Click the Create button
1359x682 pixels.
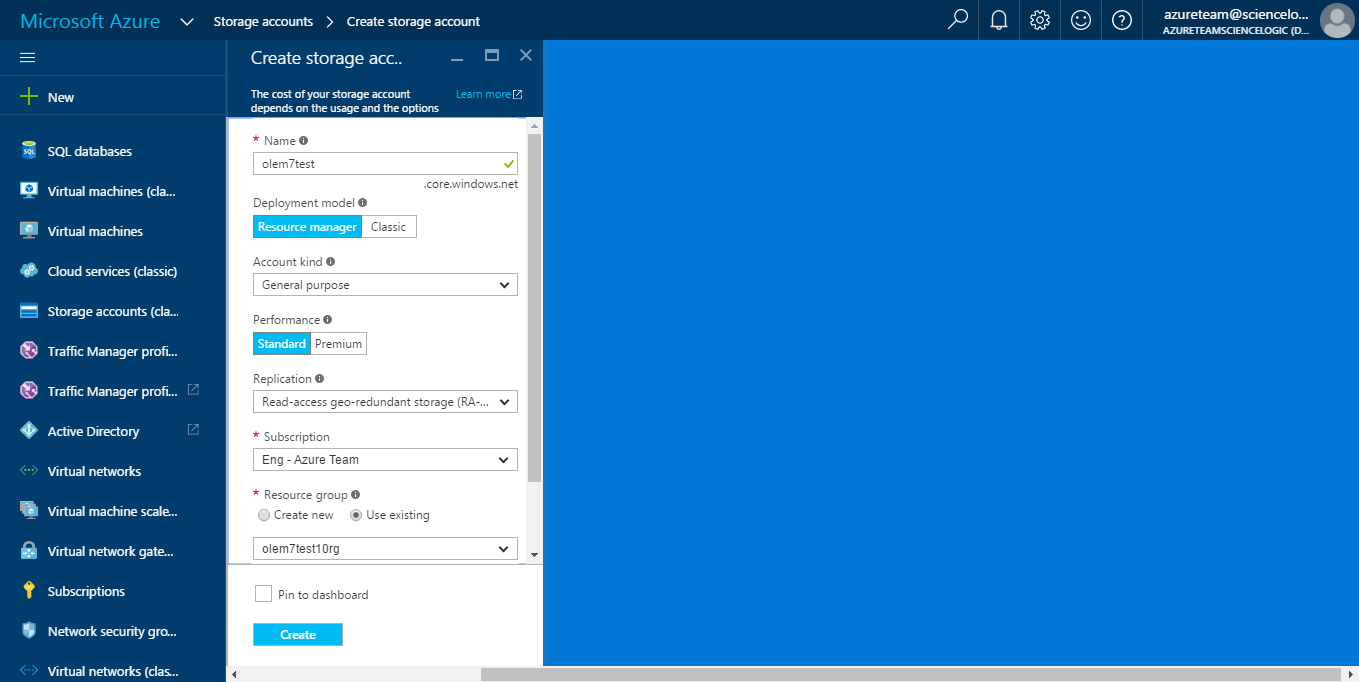(298, 635)
